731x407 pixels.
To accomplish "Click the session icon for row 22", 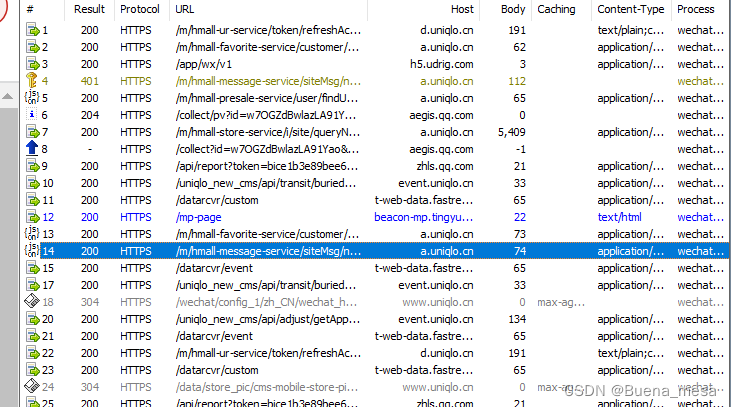I will [32, 353].
